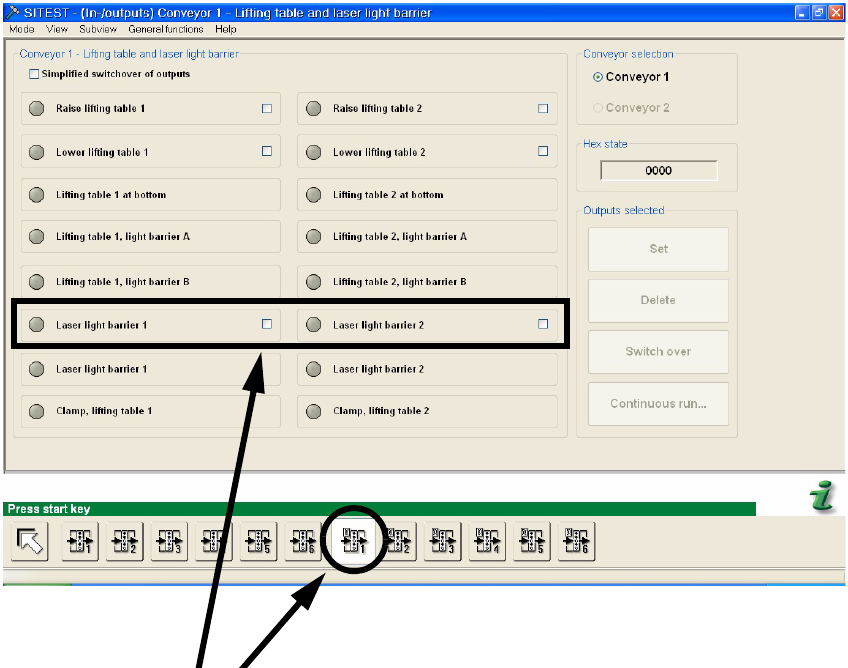This screenshot has width=848, height=668.
Task: Click status LED for Lifting table 1 at bottom
Action: tap(36, 195)
